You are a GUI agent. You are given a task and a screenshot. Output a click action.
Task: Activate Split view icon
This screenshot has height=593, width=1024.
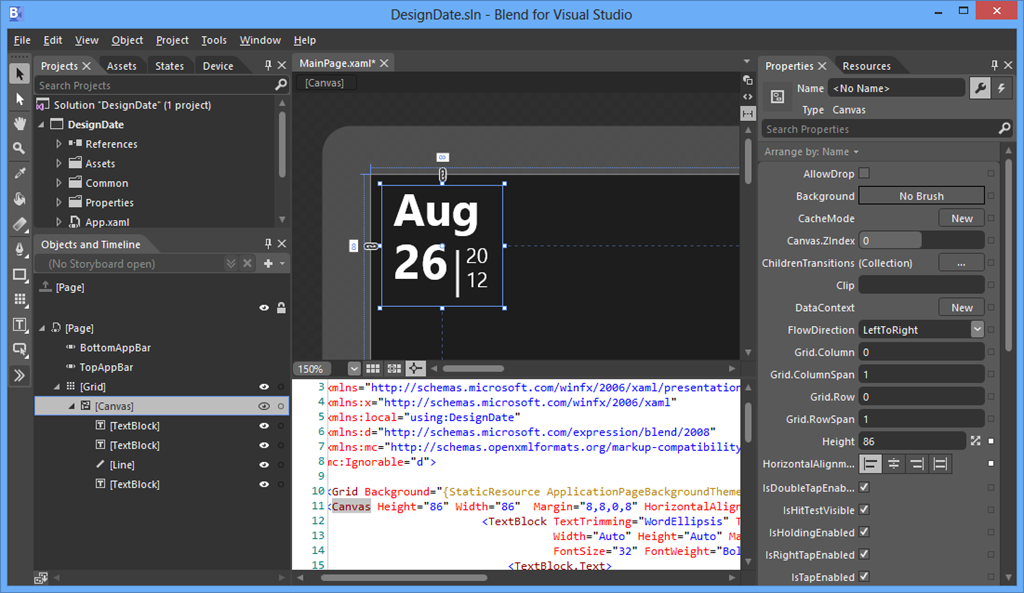coord(748,114)
